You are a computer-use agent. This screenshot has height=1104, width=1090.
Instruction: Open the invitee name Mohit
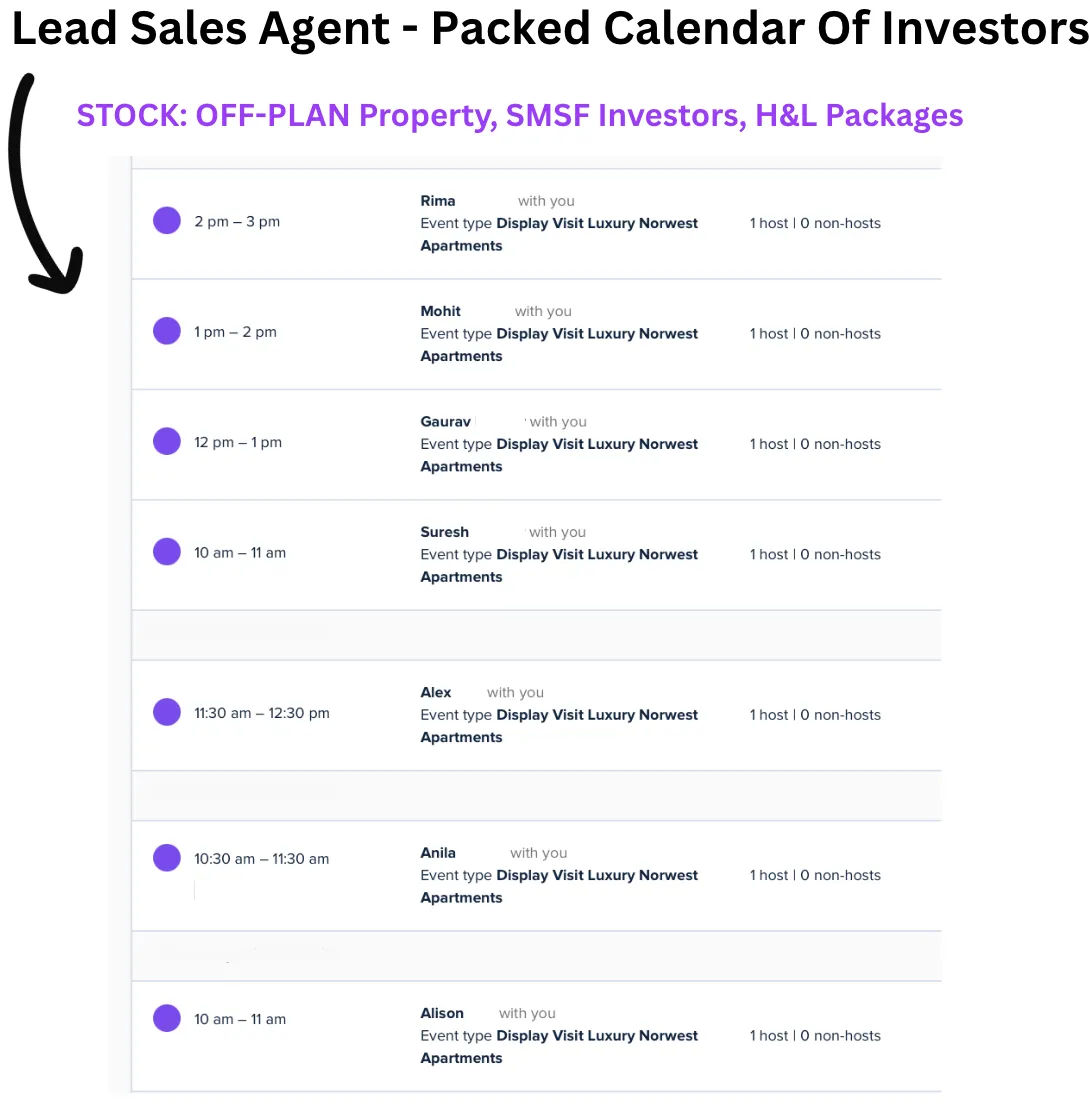441,311
